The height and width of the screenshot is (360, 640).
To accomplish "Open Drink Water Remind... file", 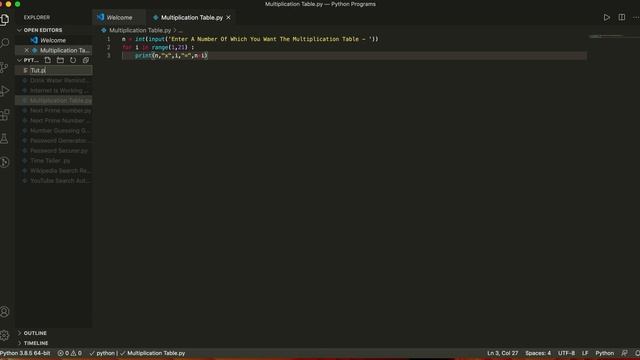I will point(53,80).
